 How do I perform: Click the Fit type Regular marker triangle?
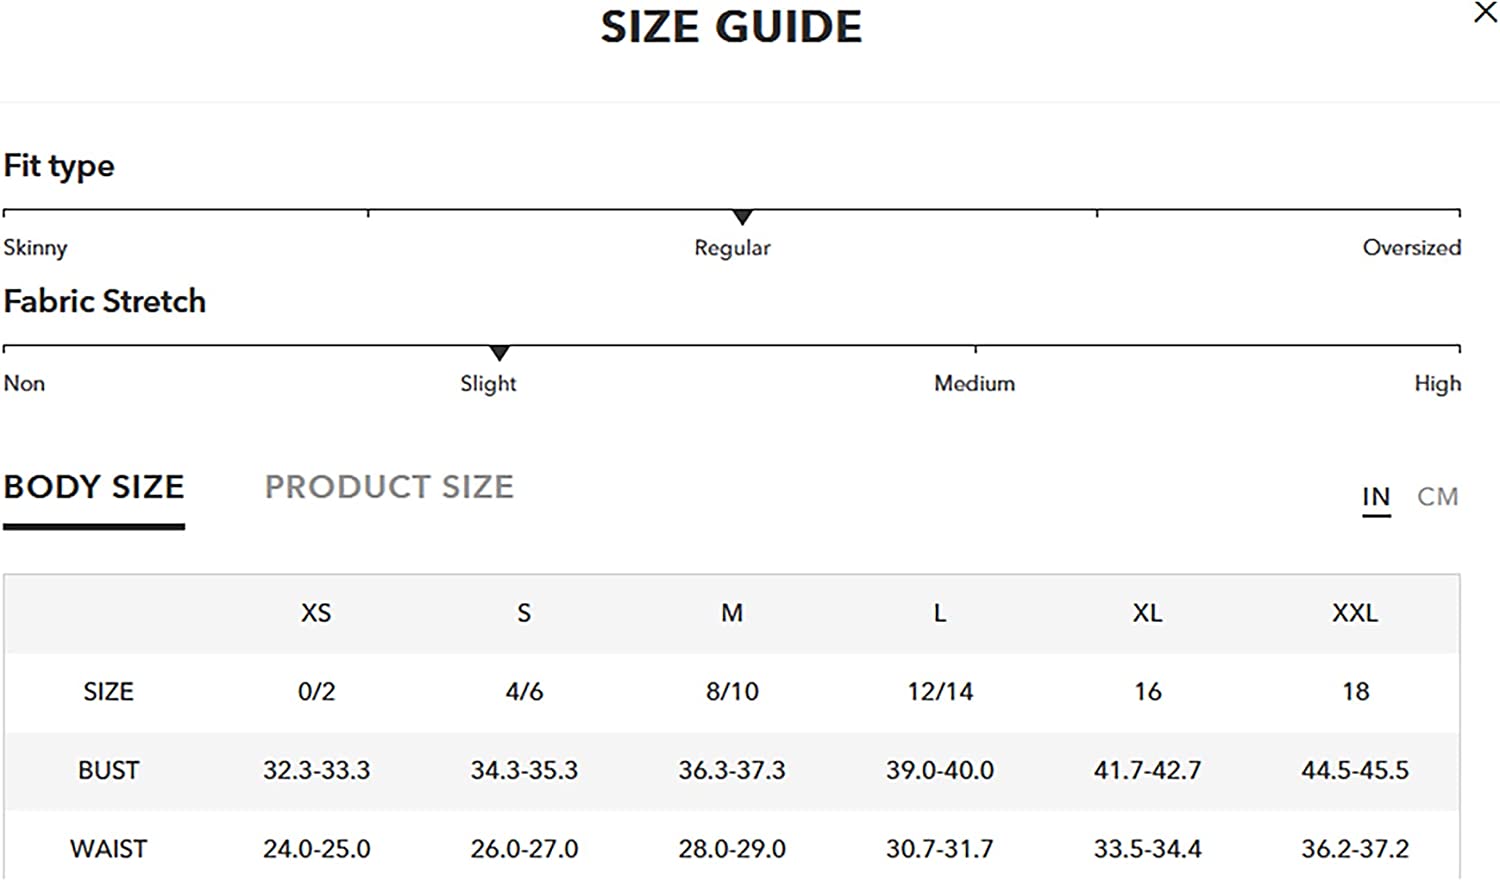coord(742,217)
